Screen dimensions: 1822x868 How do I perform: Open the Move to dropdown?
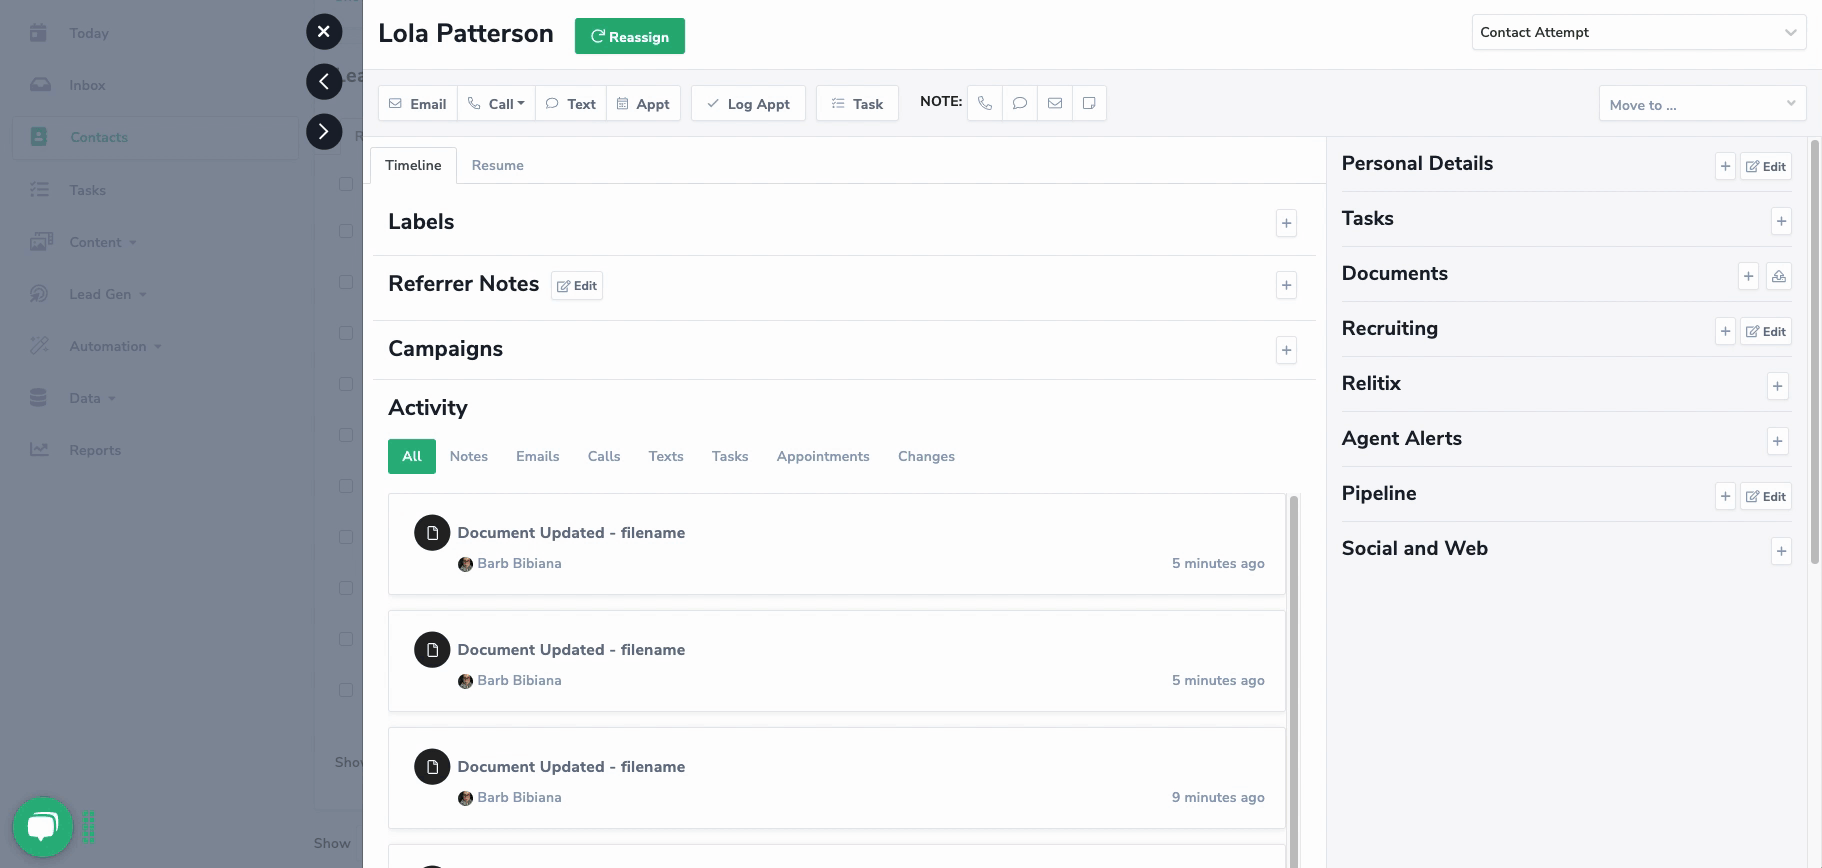1702,104
